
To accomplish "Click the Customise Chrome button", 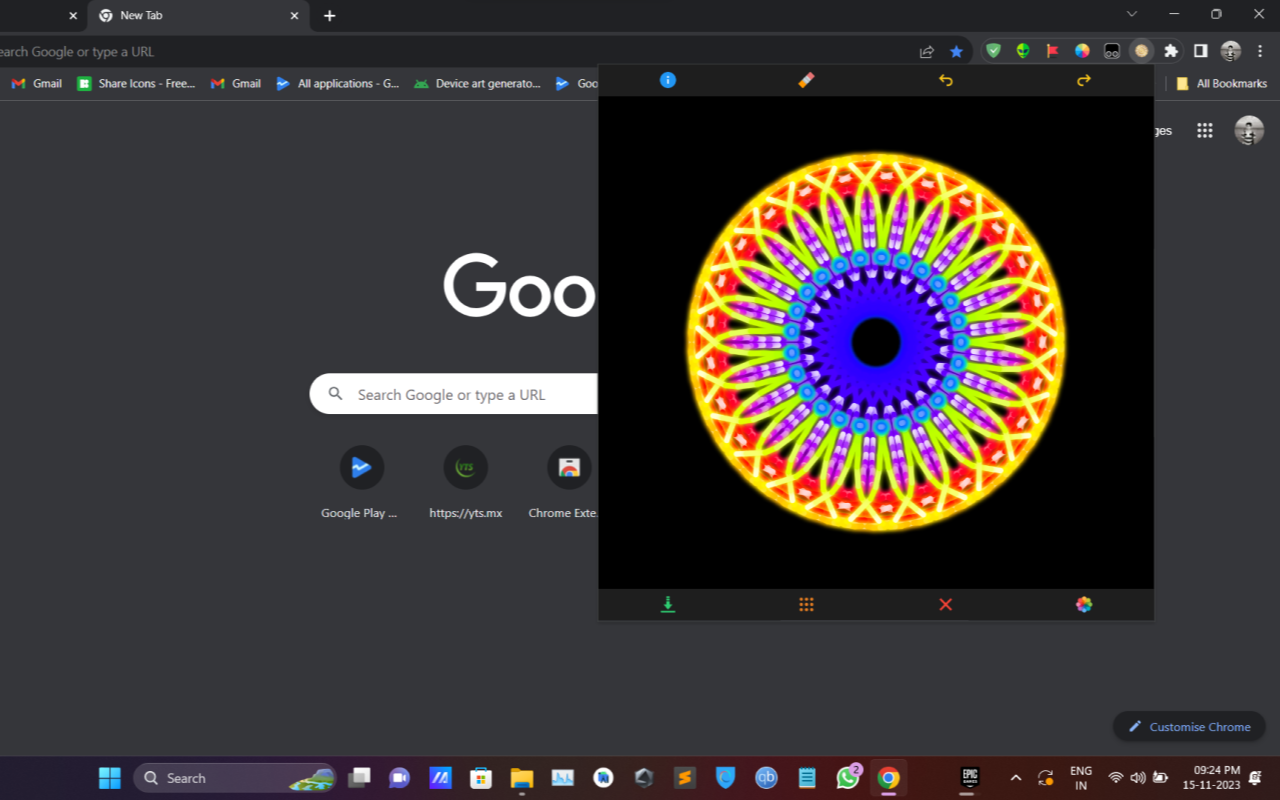I will [x=1189, y=727].
